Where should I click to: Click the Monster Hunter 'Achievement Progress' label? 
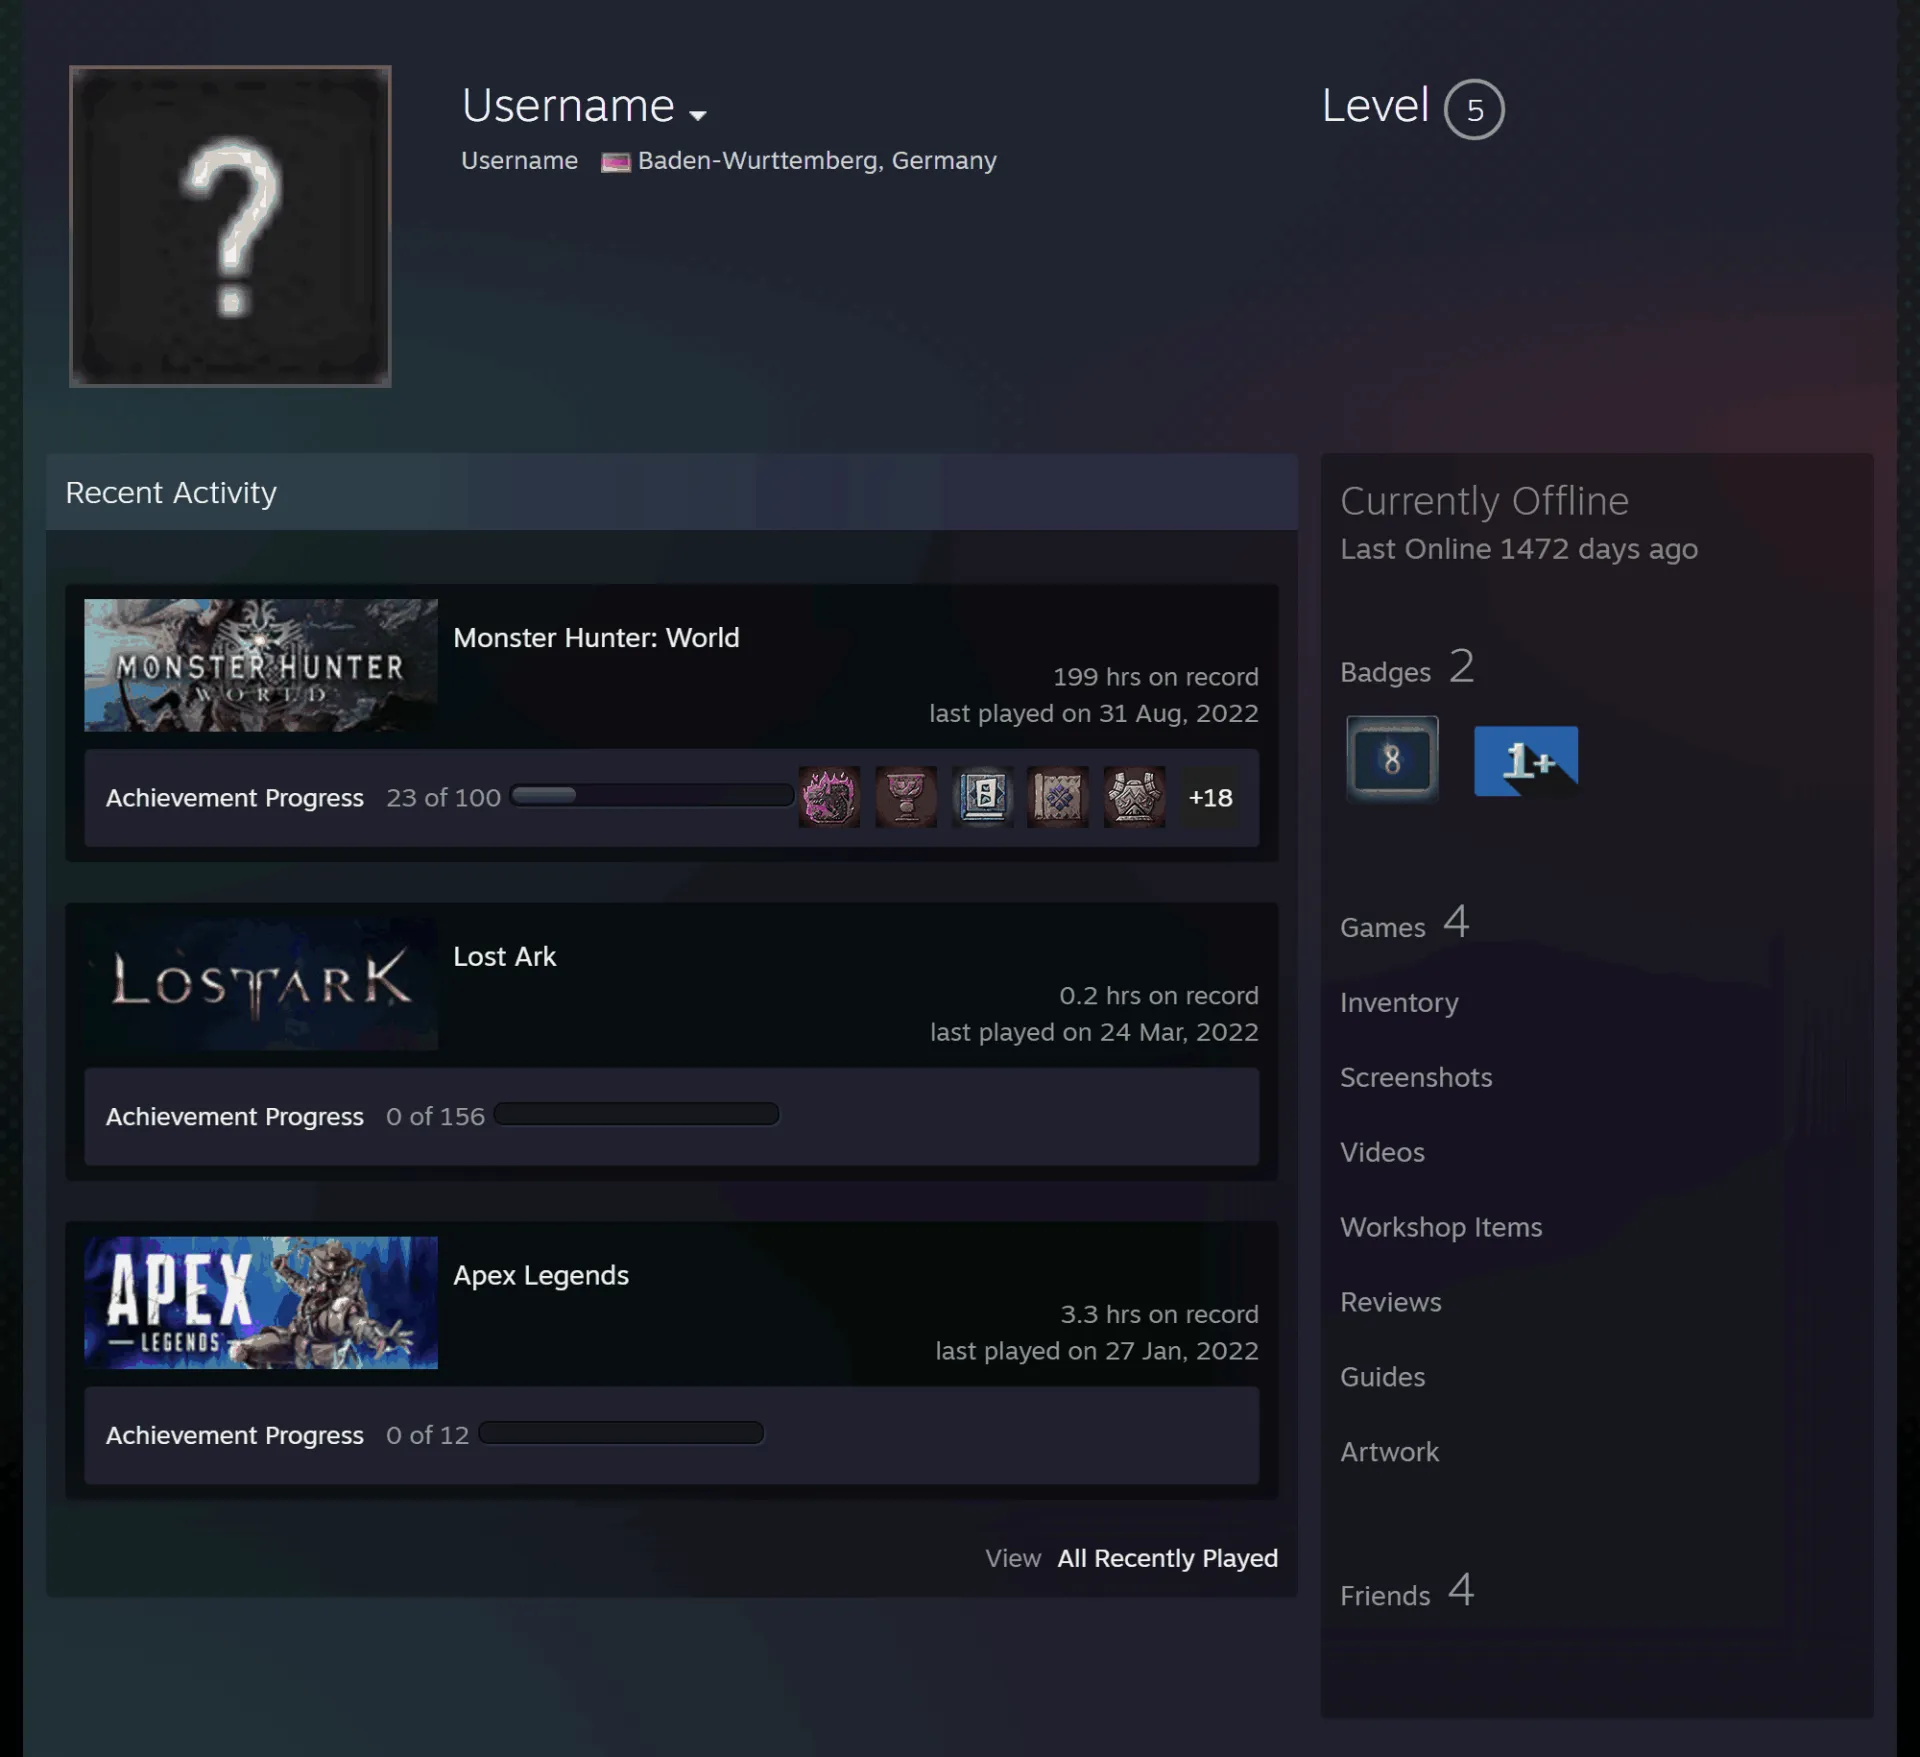click(x=235, y=798)
